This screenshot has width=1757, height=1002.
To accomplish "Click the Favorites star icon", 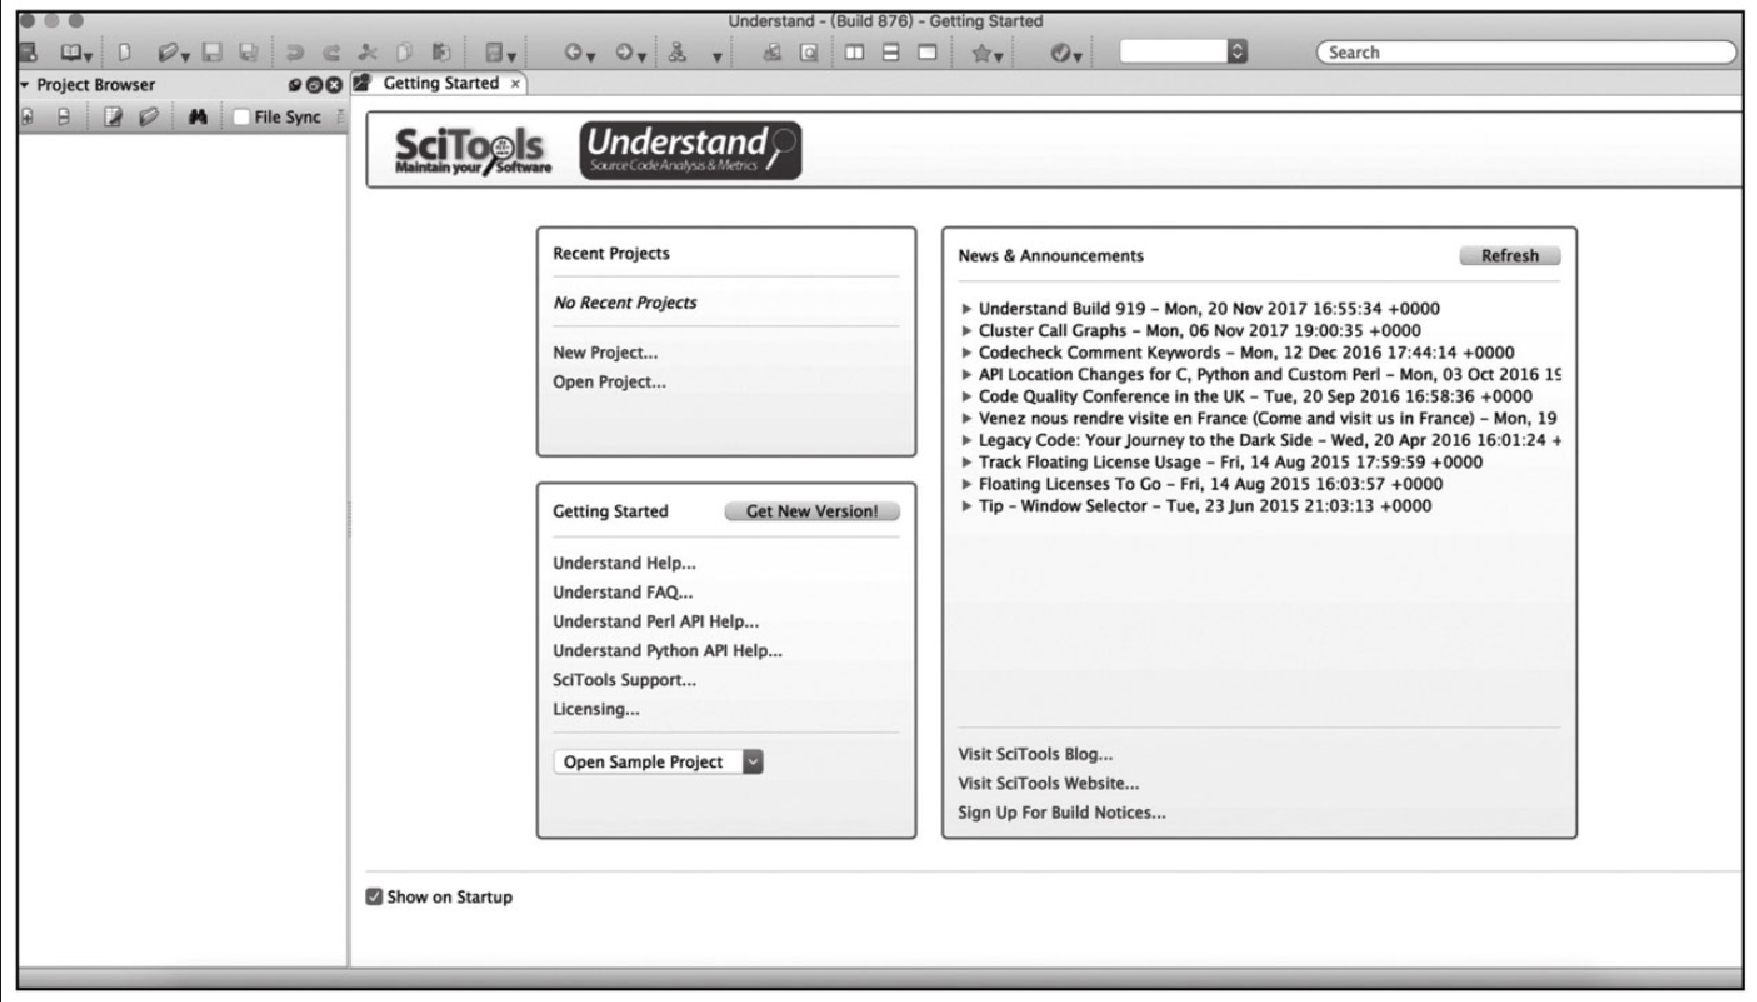I will click(981, 54).
